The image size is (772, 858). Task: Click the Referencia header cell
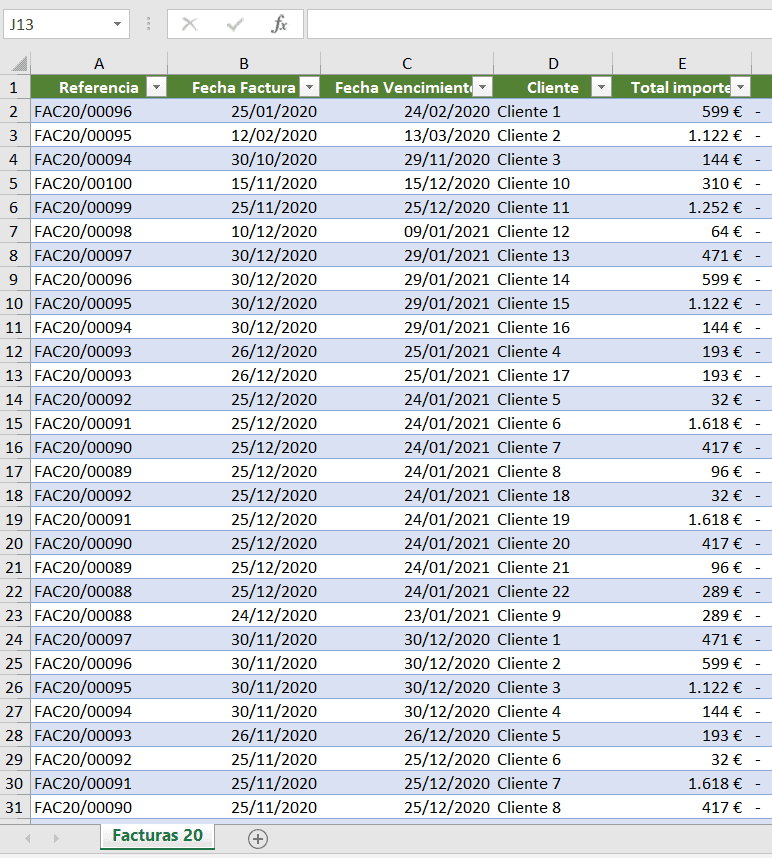point(99,87)
